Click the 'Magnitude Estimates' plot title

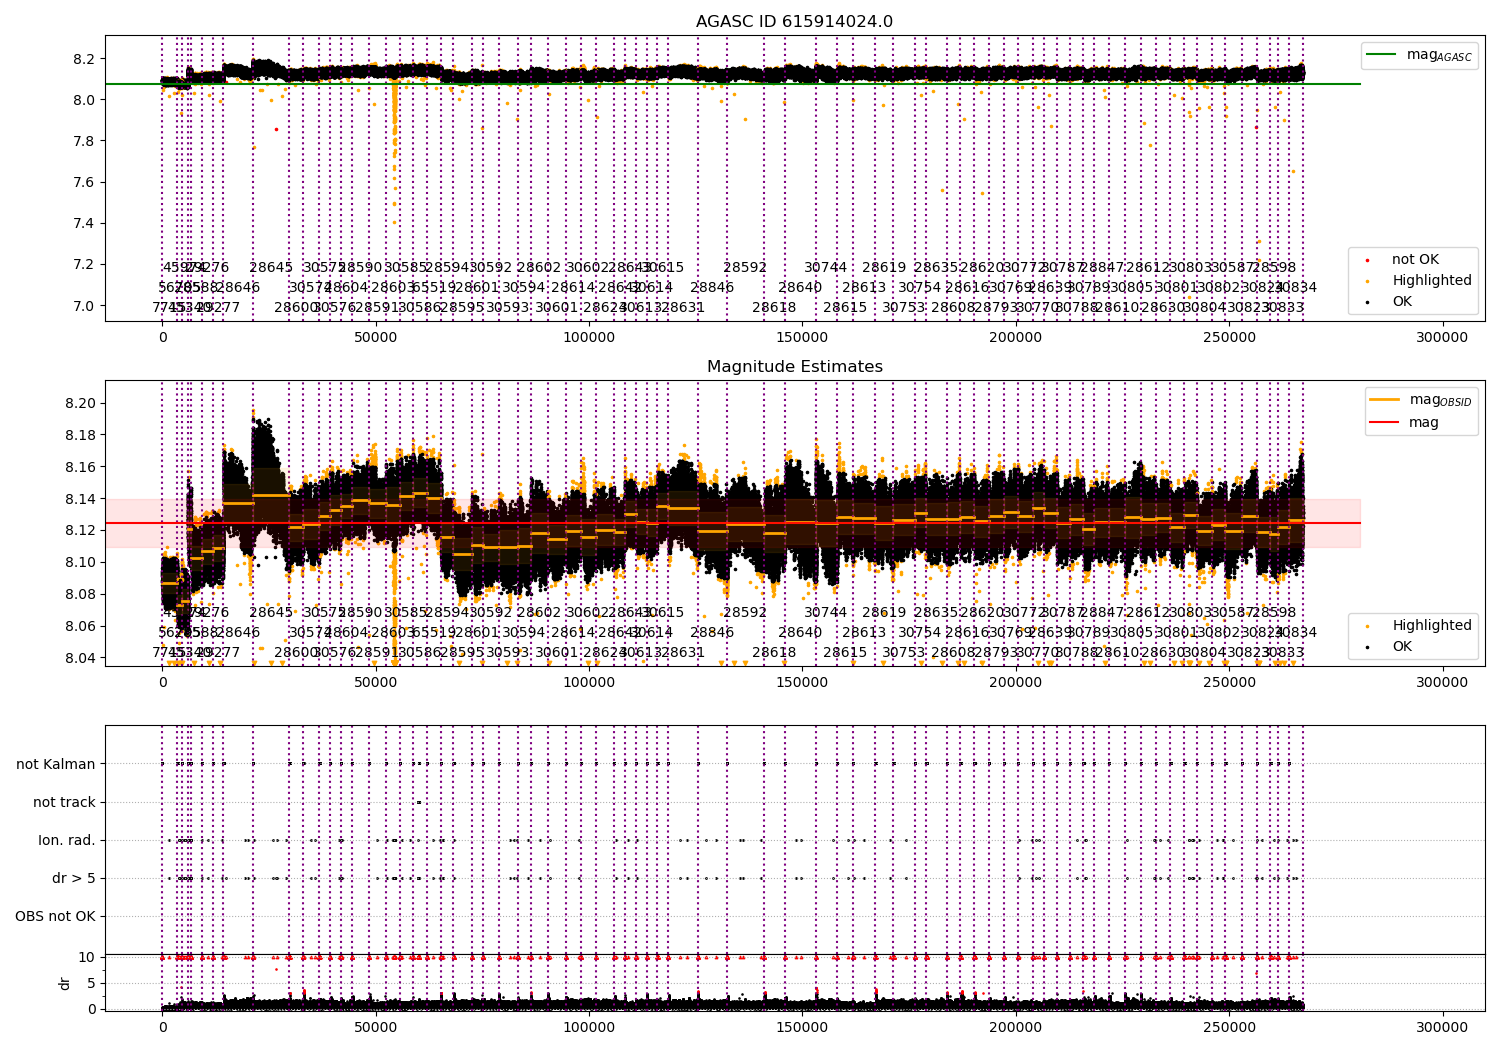pos(795,367)
